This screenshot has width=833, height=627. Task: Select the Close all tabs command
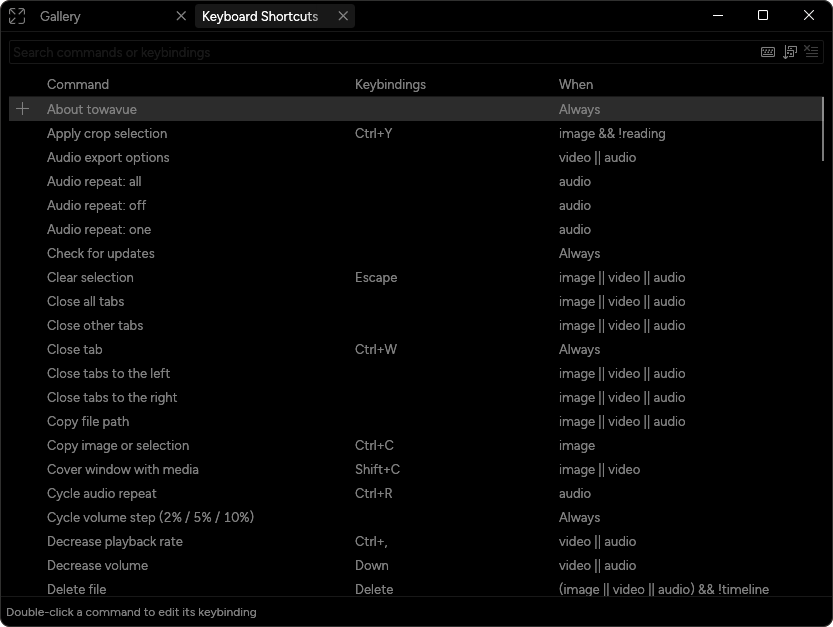tap(86, 301)
